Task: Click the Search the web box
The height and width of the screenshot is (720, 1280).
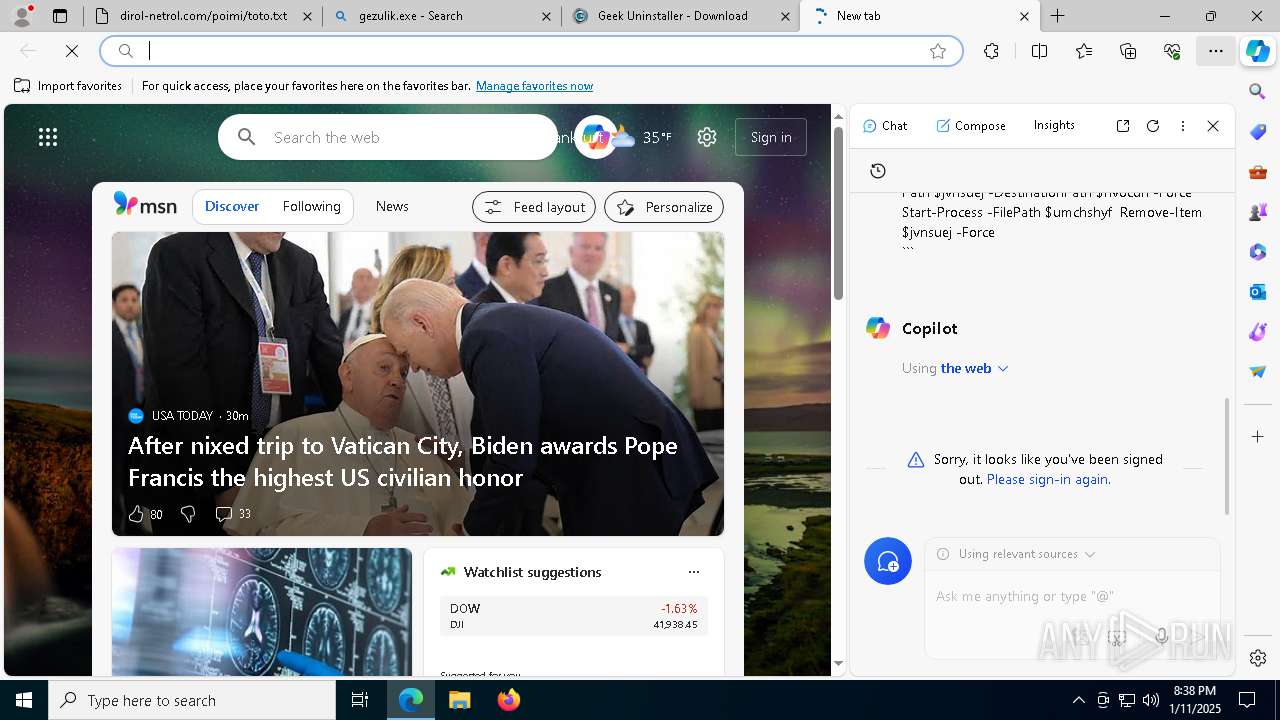Action: tap(388, 137)
